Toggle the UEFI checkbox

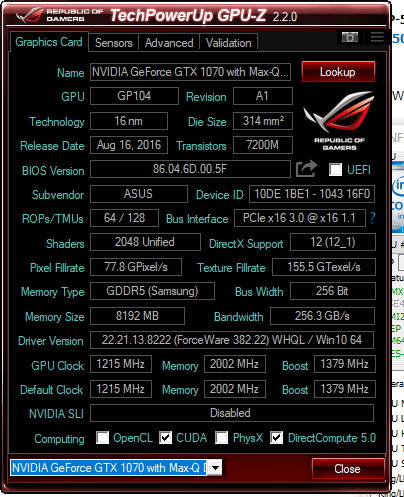(335, 169)
